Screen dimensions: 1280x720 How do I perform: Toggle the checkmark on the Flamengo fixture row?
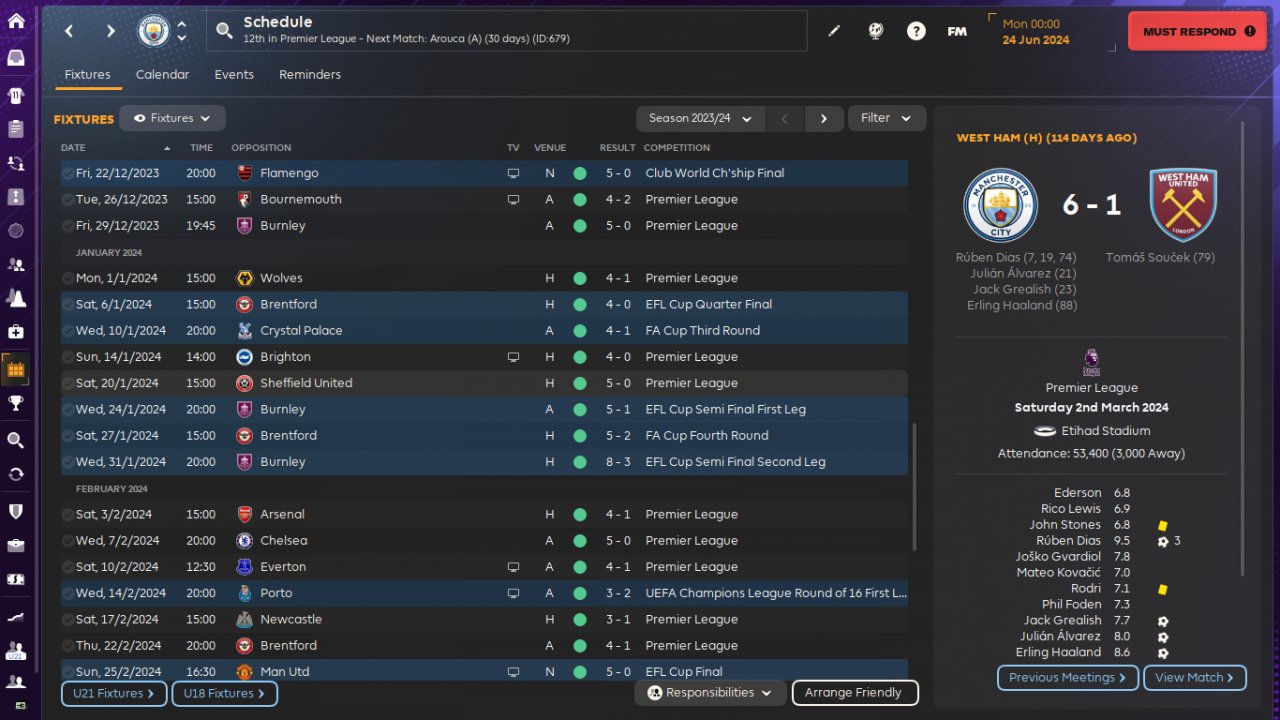click(x=67, y=173)
